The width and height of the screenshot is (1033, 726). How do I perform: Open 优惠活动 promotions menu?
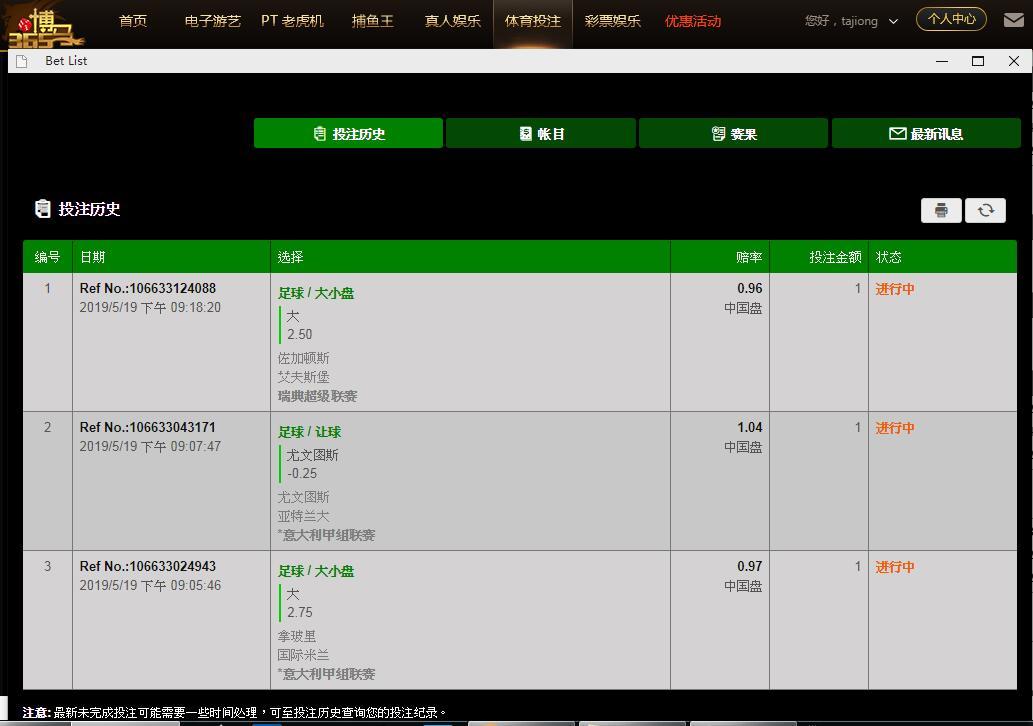[x=693, y=21]
